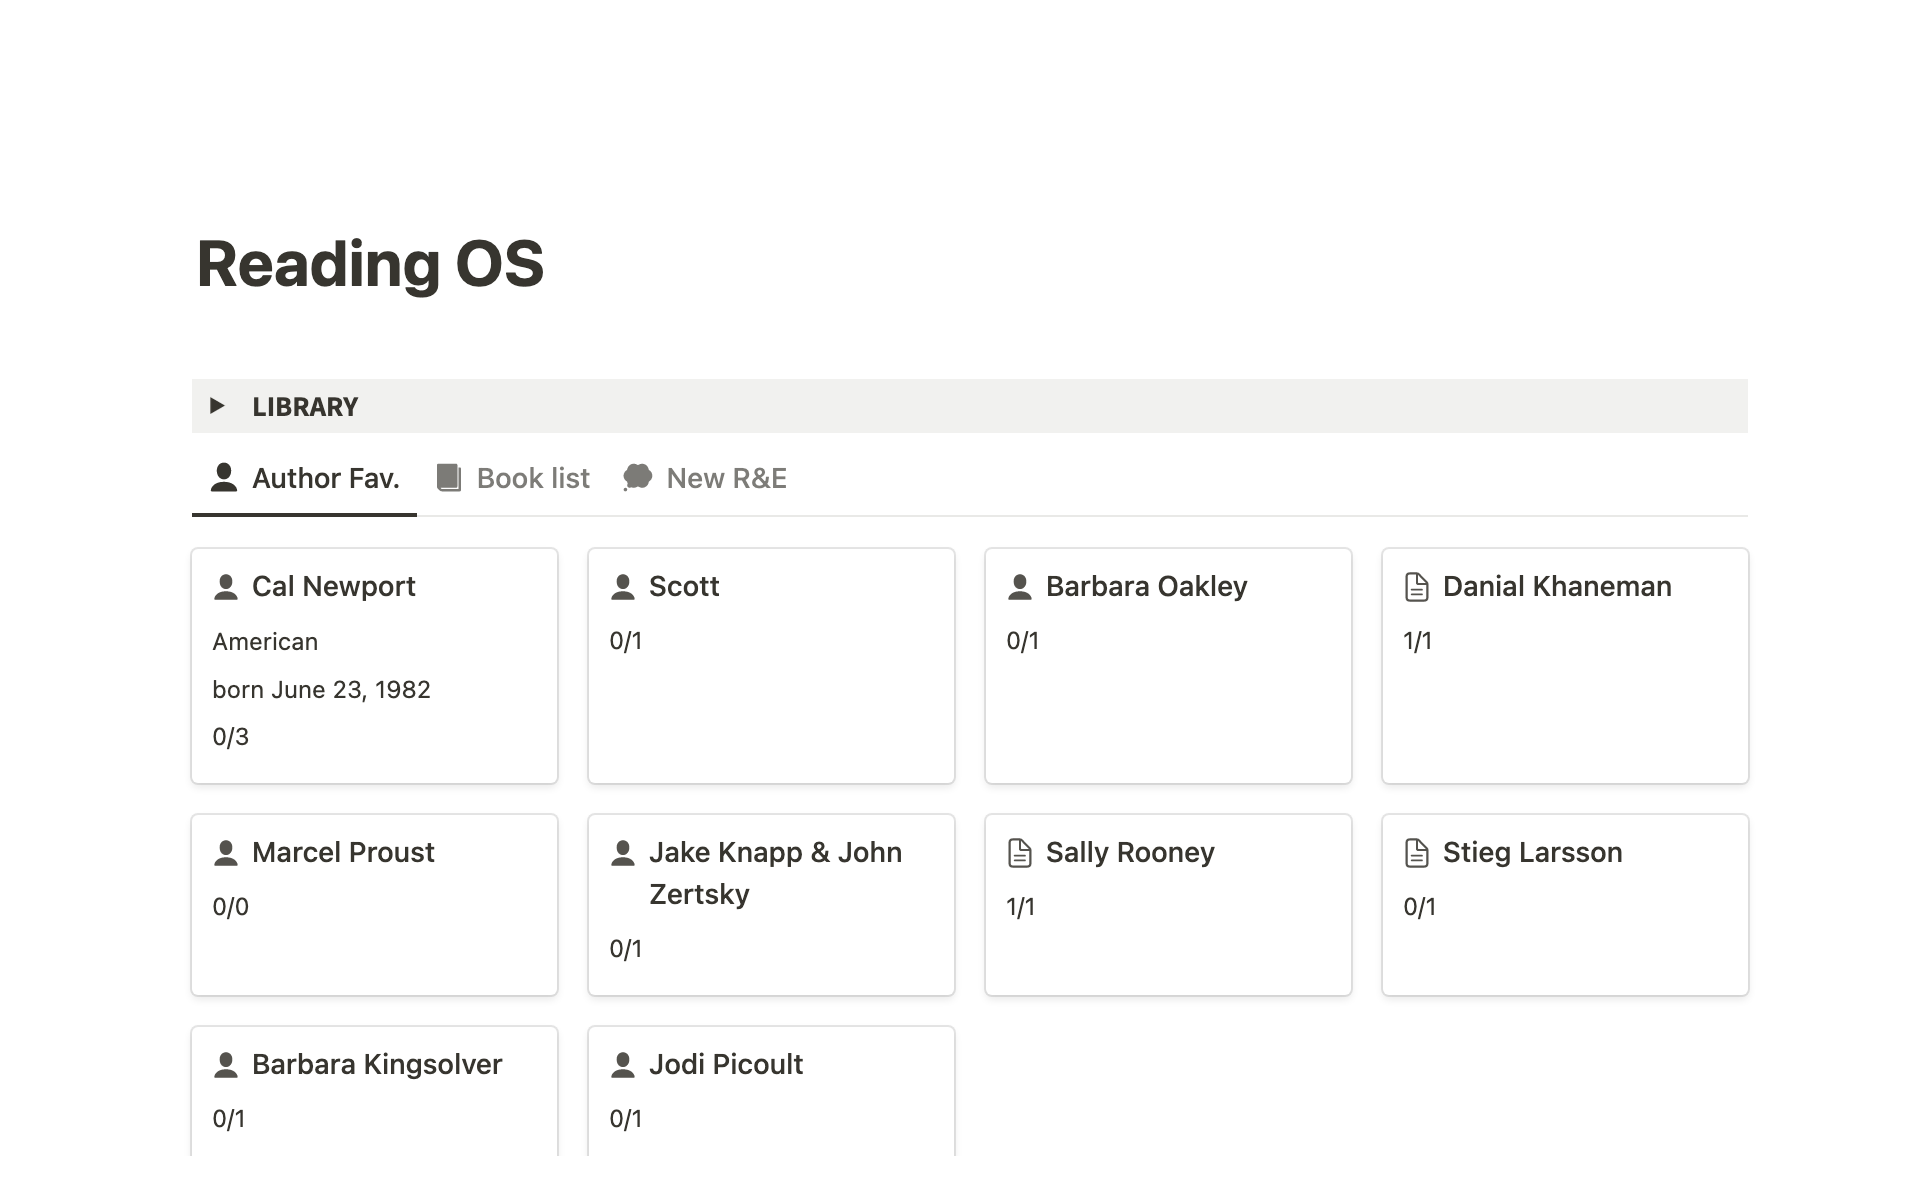Switch to the Book list tab
Image resolution: width=1920 pixels, height=1200 pixels.
[x=532, y=478]
